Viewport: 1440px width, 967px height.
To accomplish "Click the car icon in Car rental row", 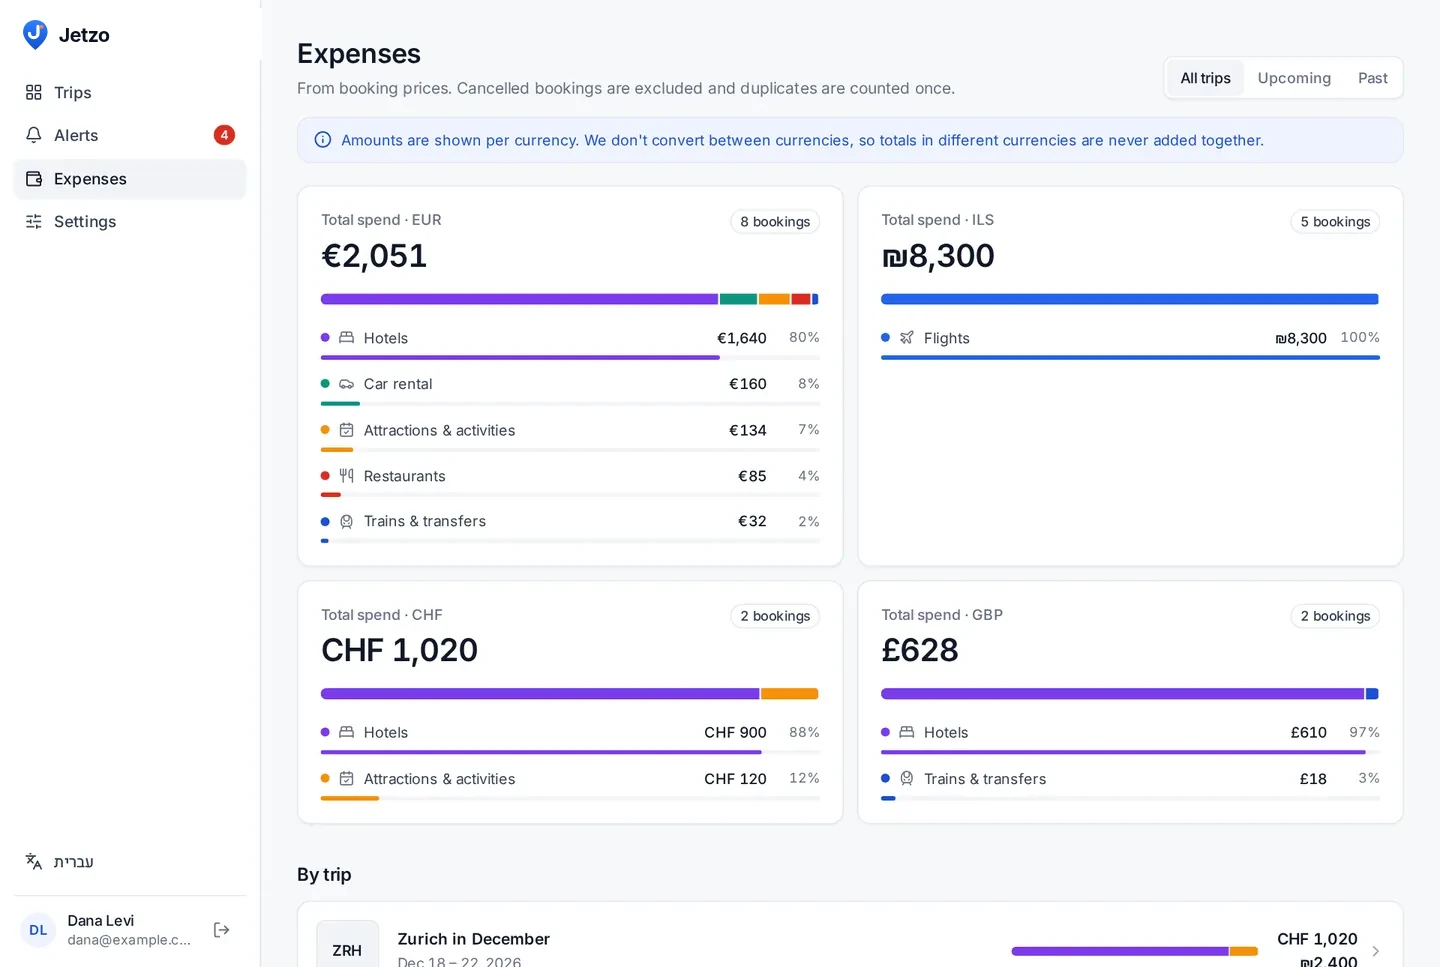I will (x=346, y=384).
